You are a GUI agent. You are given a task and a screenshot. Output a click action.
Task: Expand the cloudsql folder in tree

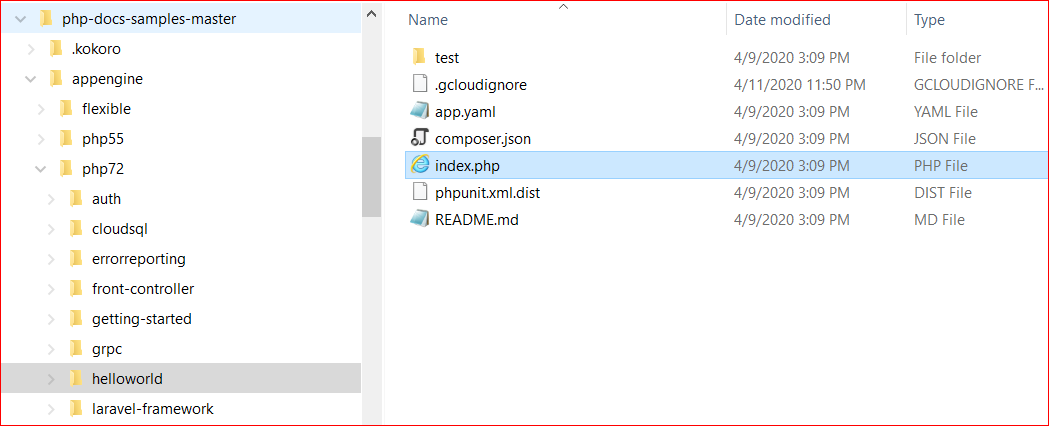[x=51, y=229]
